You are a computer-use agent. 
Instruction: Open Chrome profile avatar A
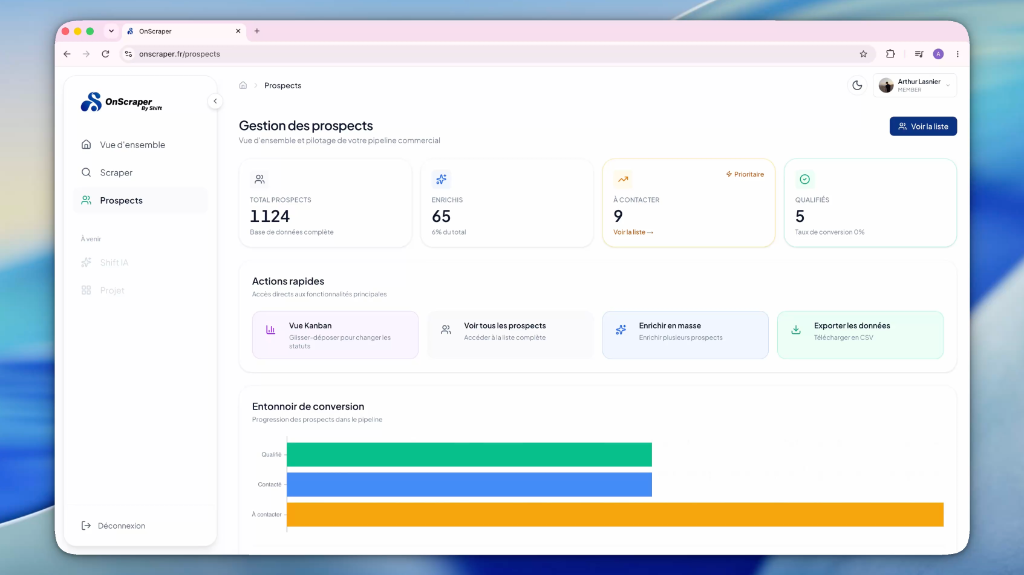click(x=938, y=54)
